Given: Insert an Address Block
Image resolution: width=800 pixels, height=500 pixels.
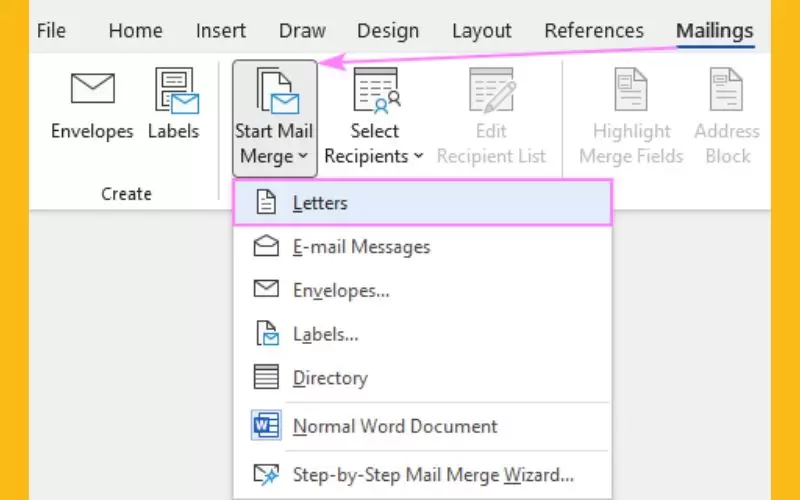Looking at the screenshot, I should point(727,117).
